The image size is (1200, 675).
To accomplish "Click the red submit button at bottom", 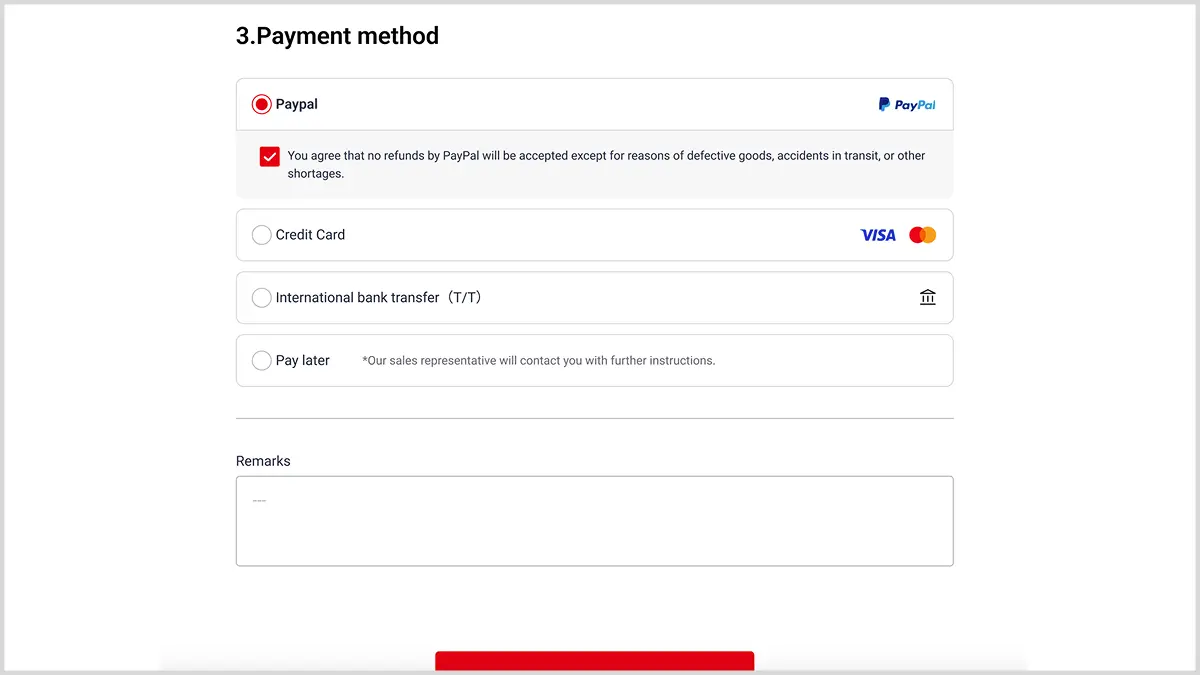I will pos(594,661).
